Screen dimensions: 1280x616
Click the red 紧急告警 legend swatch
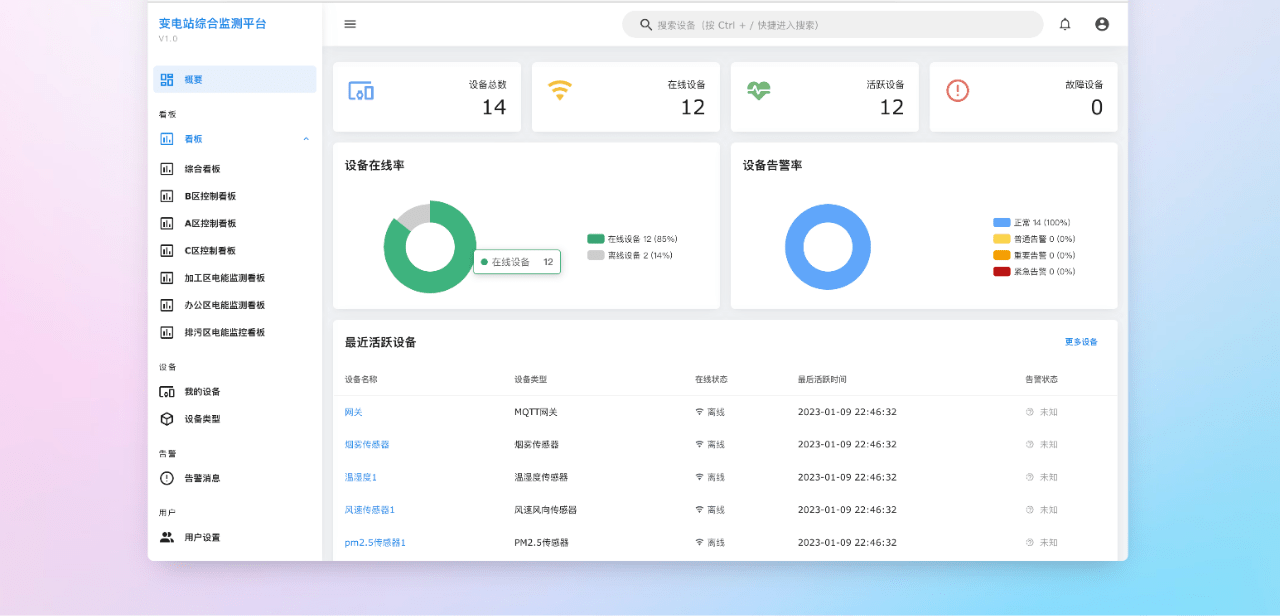1001,271
